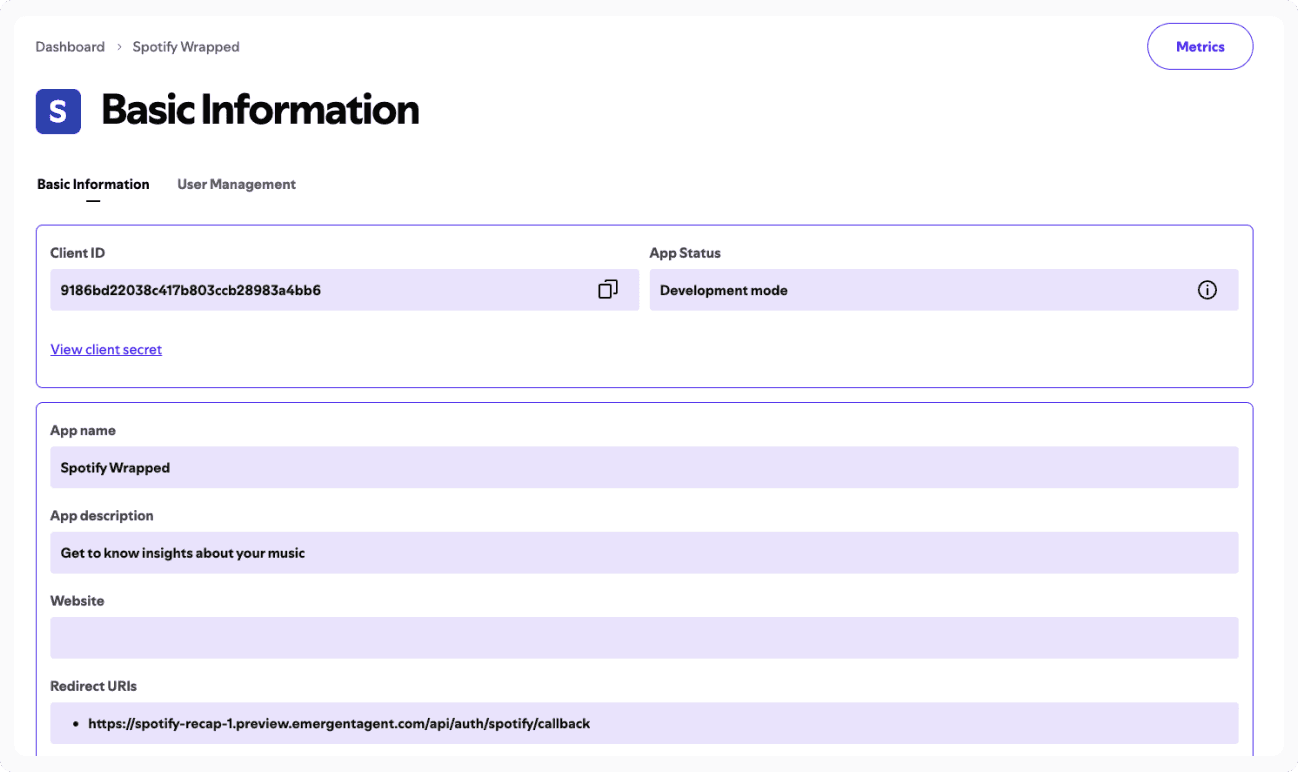Click the empty Website field
The width and height of the screenshot is (1298, 772).
tap(644, 637)
